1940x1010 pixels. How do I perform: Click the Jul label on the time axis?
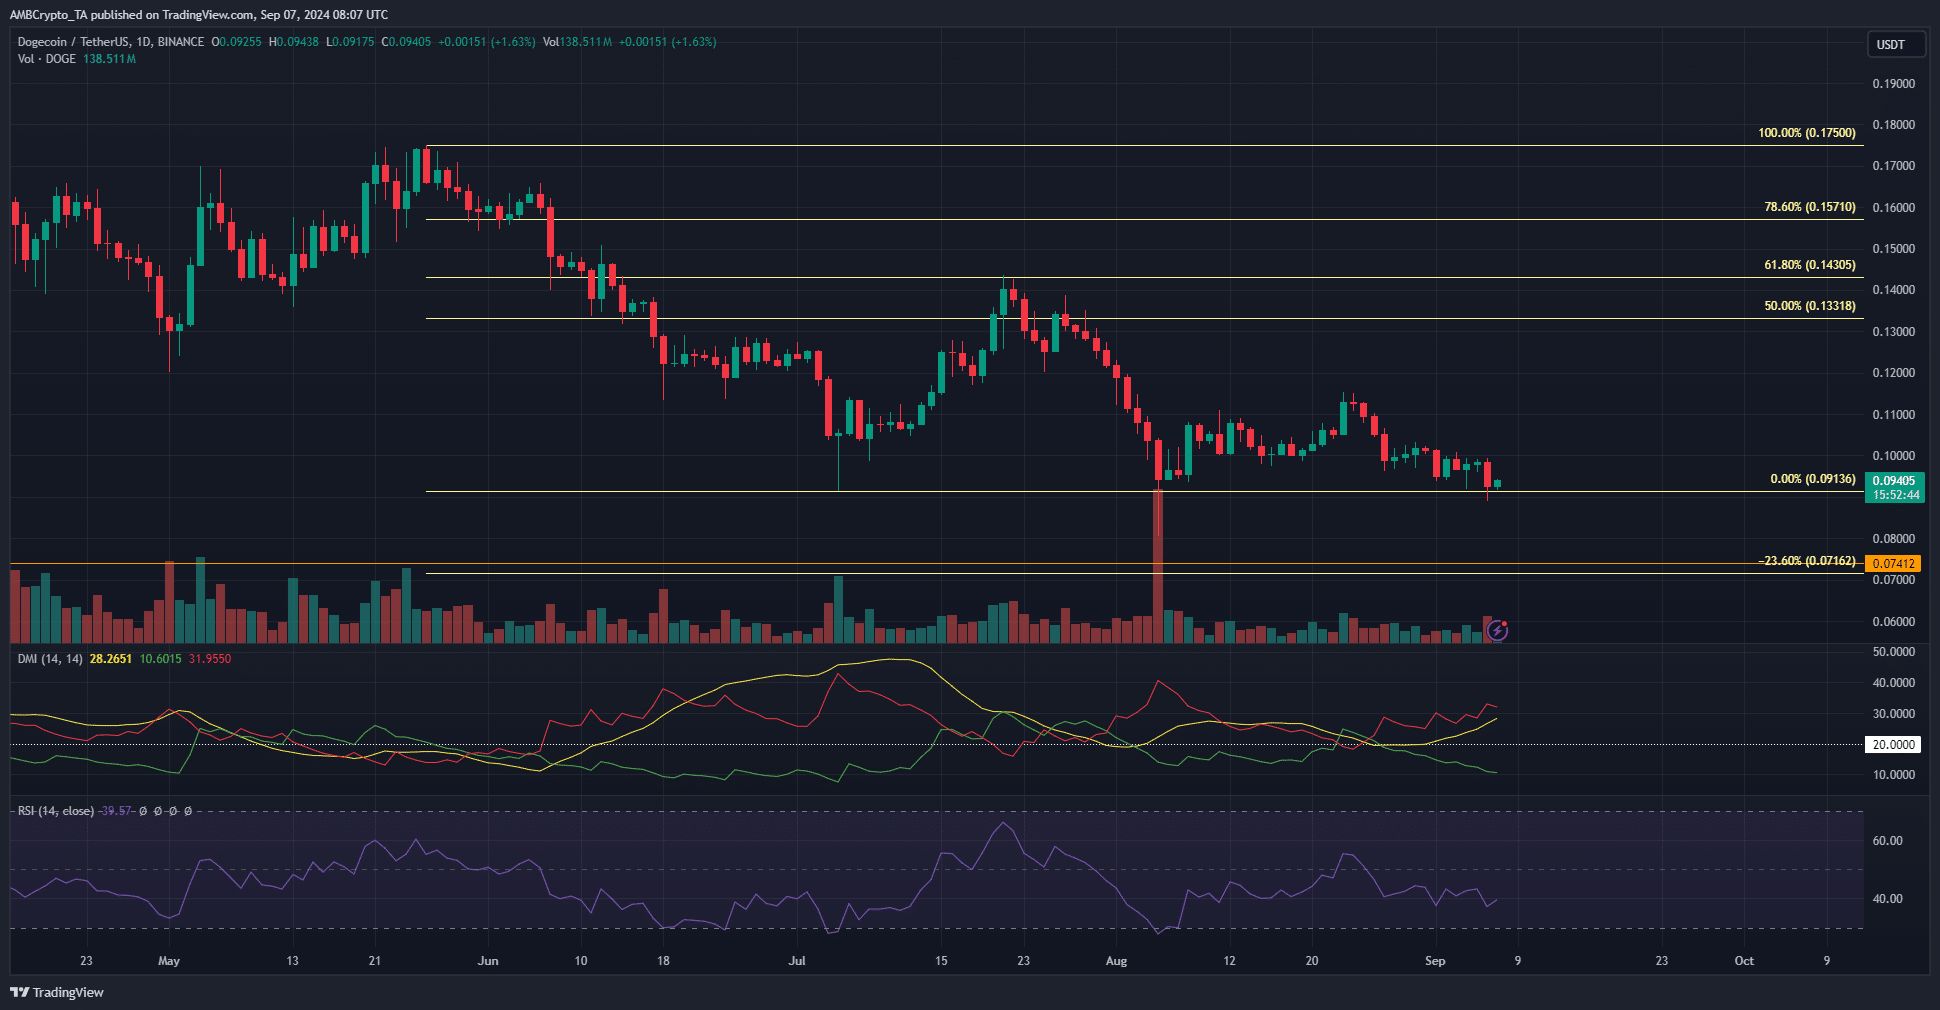(797, 961)
